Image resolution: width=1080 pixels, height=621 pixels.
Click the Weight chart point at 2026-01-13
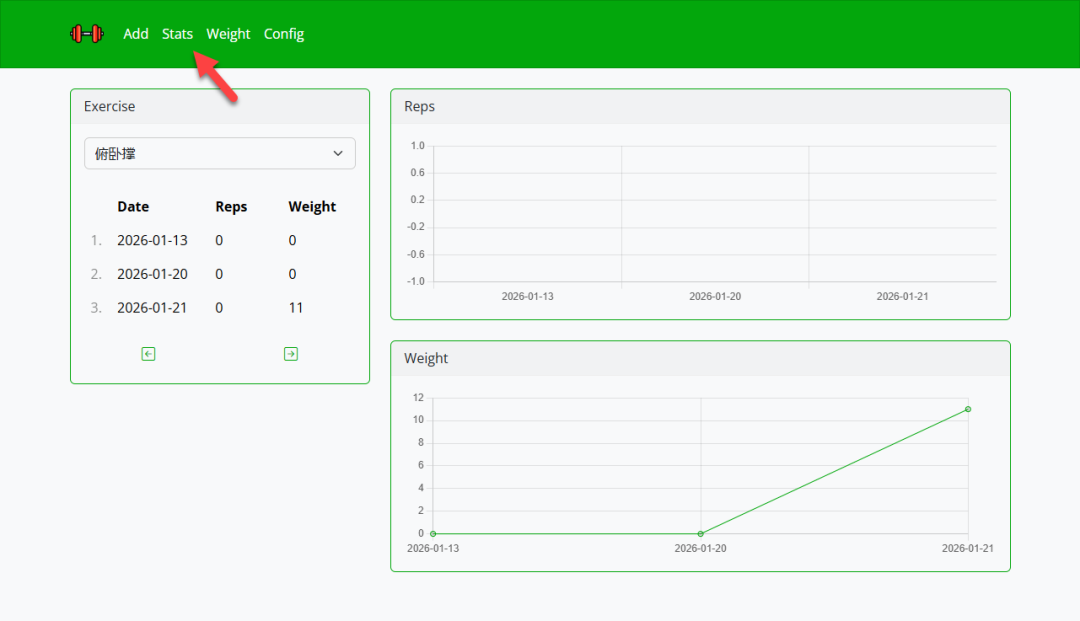(x=433, y=534)
